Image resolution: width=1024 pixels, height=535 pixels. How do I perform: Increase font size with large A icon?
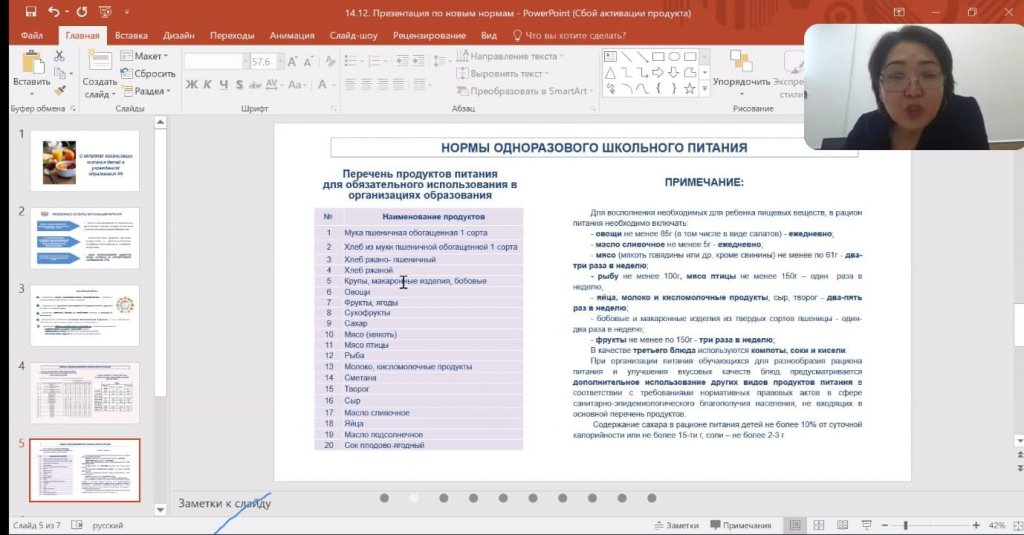coord(292,61)
